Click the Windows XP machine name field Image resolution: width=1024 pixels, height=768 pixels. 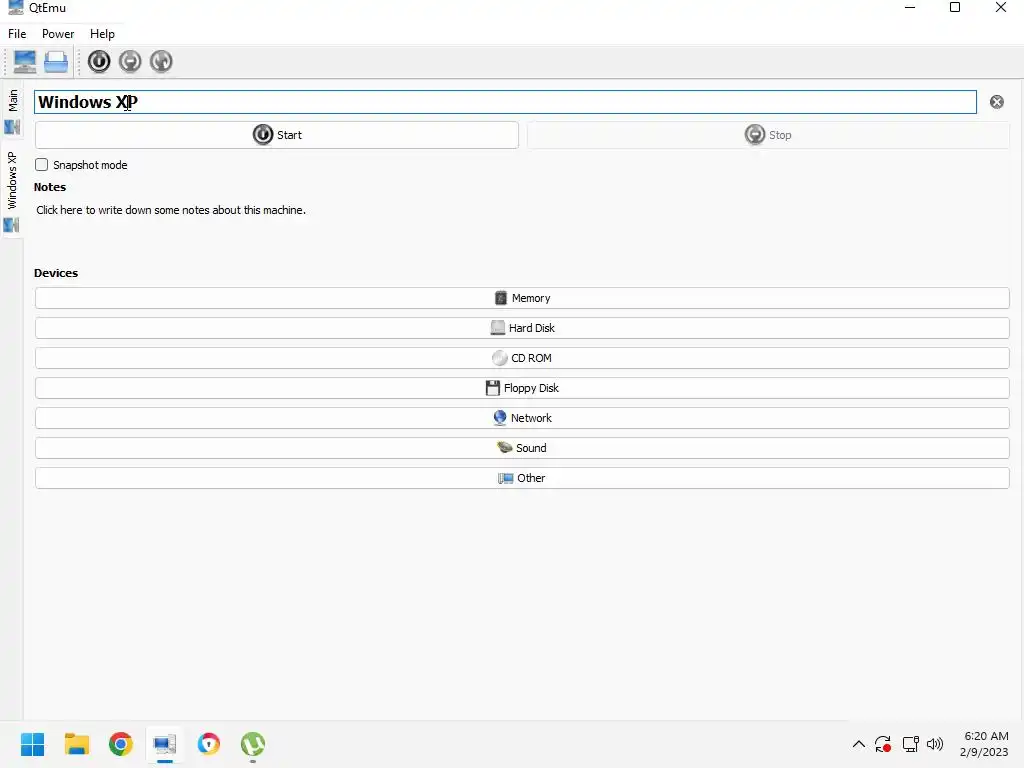(505, 102)
